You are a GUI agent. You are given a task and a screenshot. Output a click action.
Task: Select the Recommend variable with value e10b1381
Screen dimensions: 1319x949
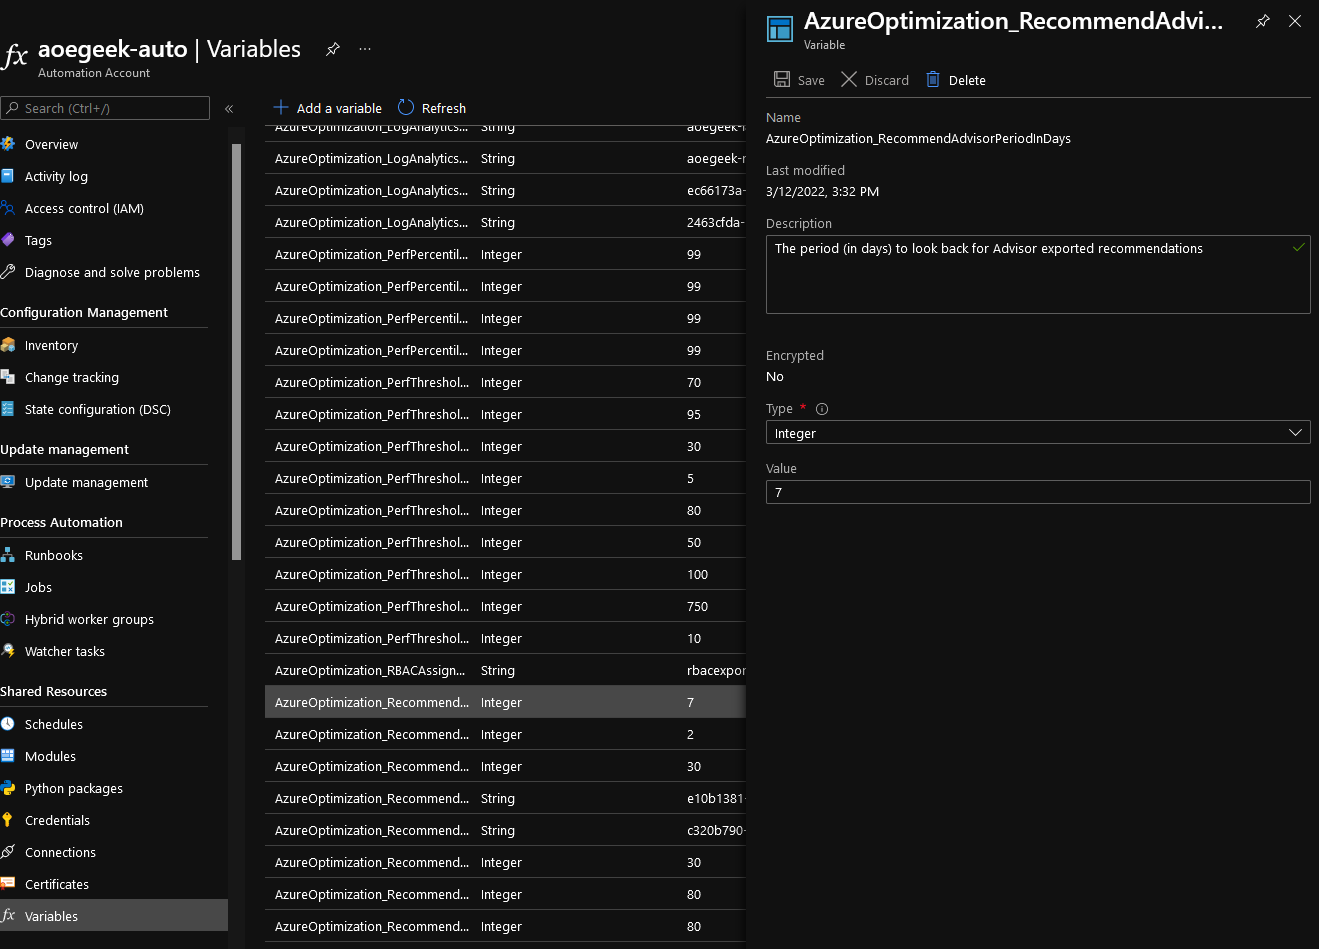pos(505,798)
